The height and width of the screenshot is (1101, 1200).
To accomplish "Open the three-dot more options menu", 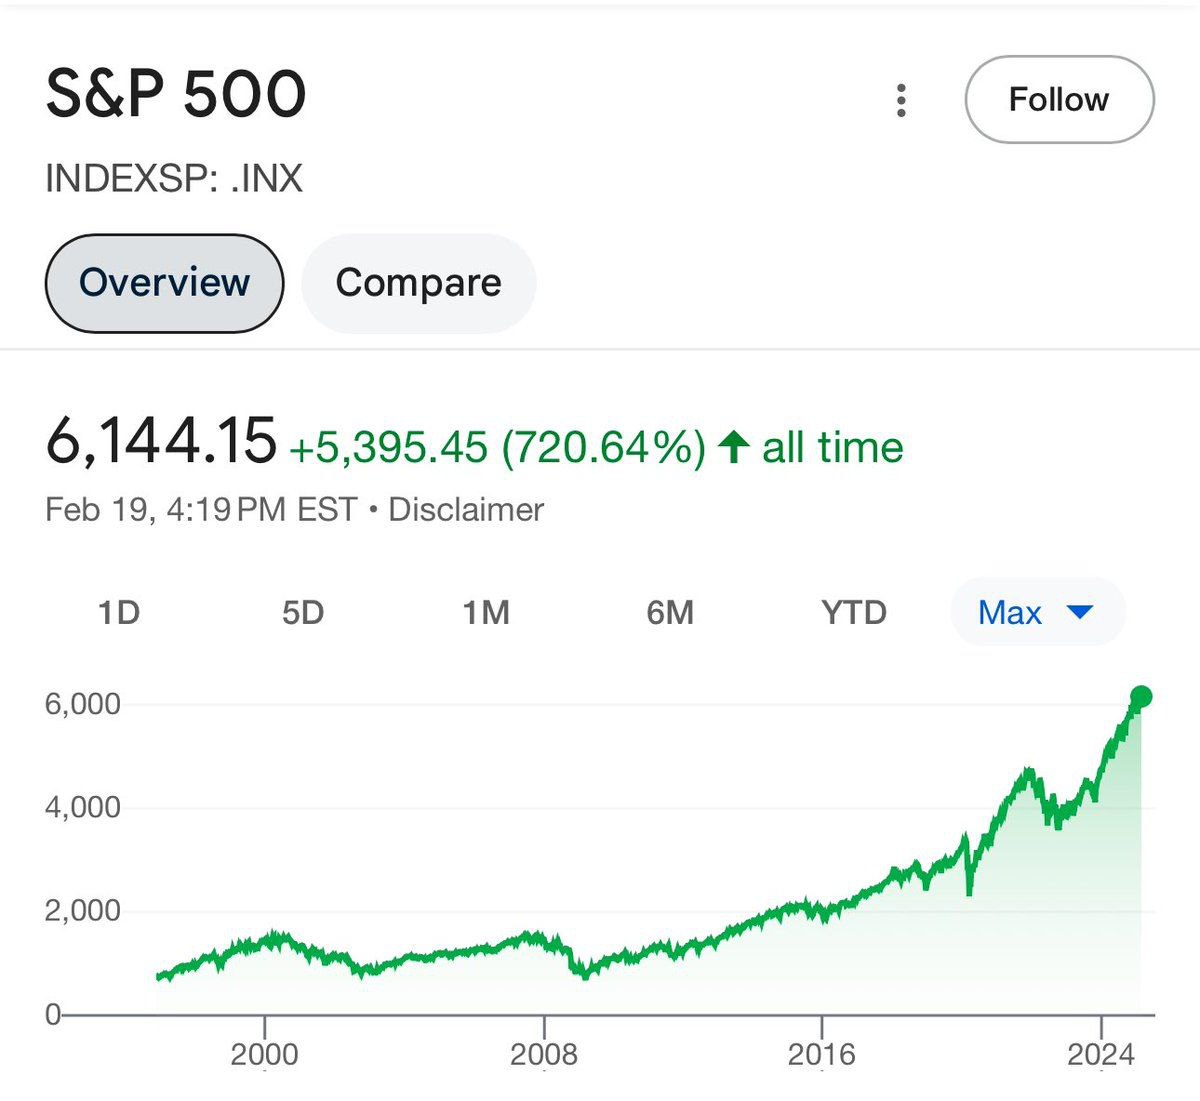I will (901, 100).
